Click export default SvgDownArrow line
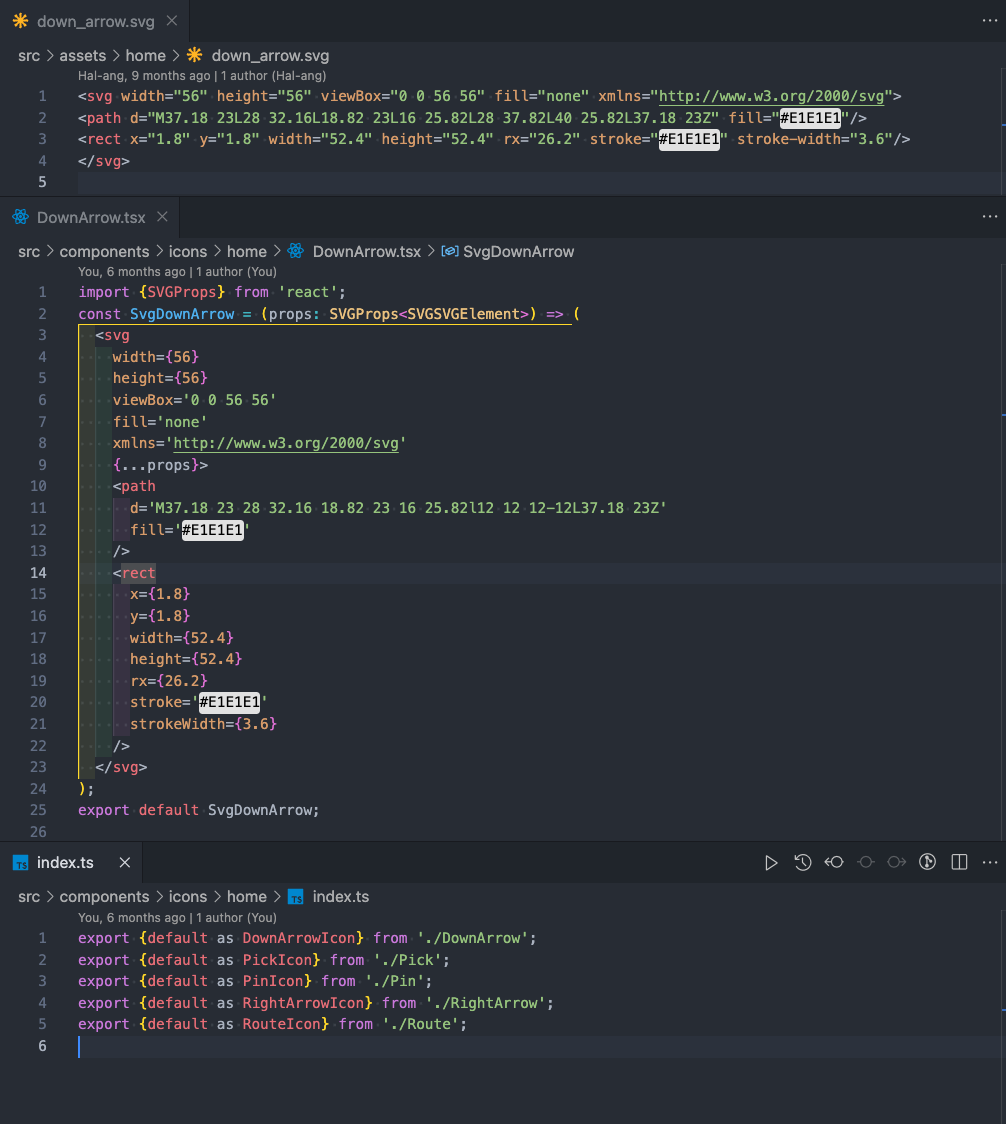The width and height of the screenshot is (1006, 1124). [x=199, y=810]
